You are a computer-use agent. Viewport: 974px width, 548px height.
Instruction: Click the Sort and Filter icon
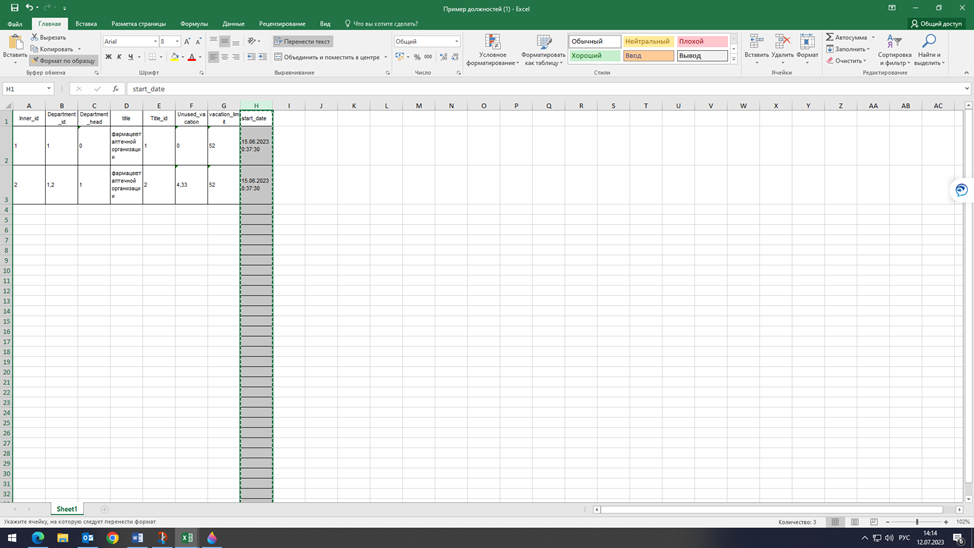pyautogui.click(x=894, y=41)
